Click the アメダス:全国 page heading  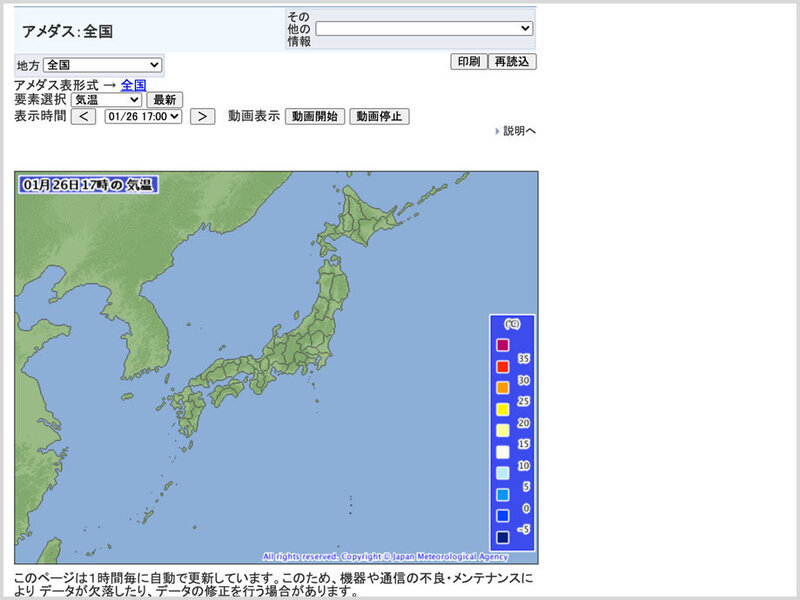pyautogui.click(x=67, y=32)
